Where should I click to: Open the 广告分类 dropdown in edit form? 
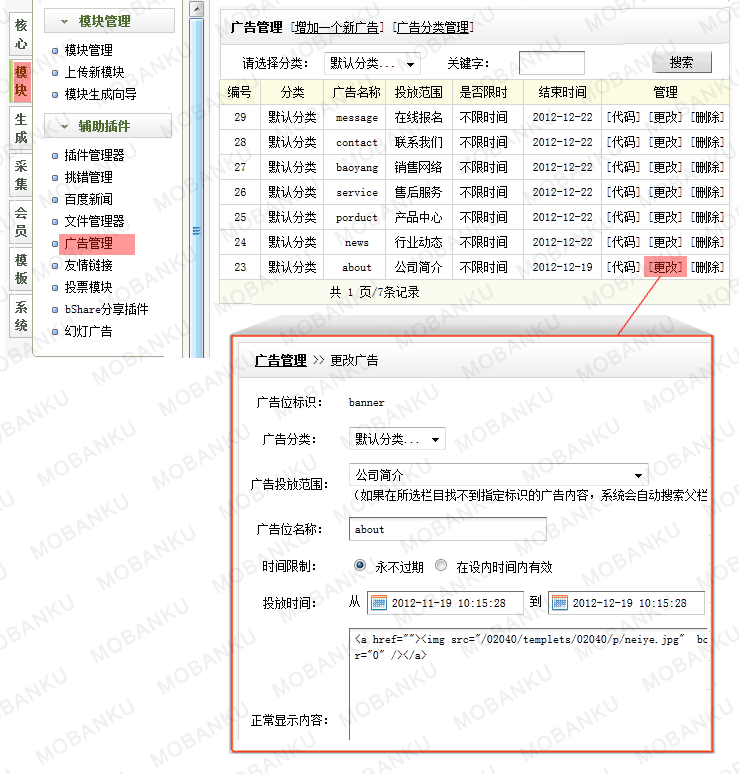397,439
